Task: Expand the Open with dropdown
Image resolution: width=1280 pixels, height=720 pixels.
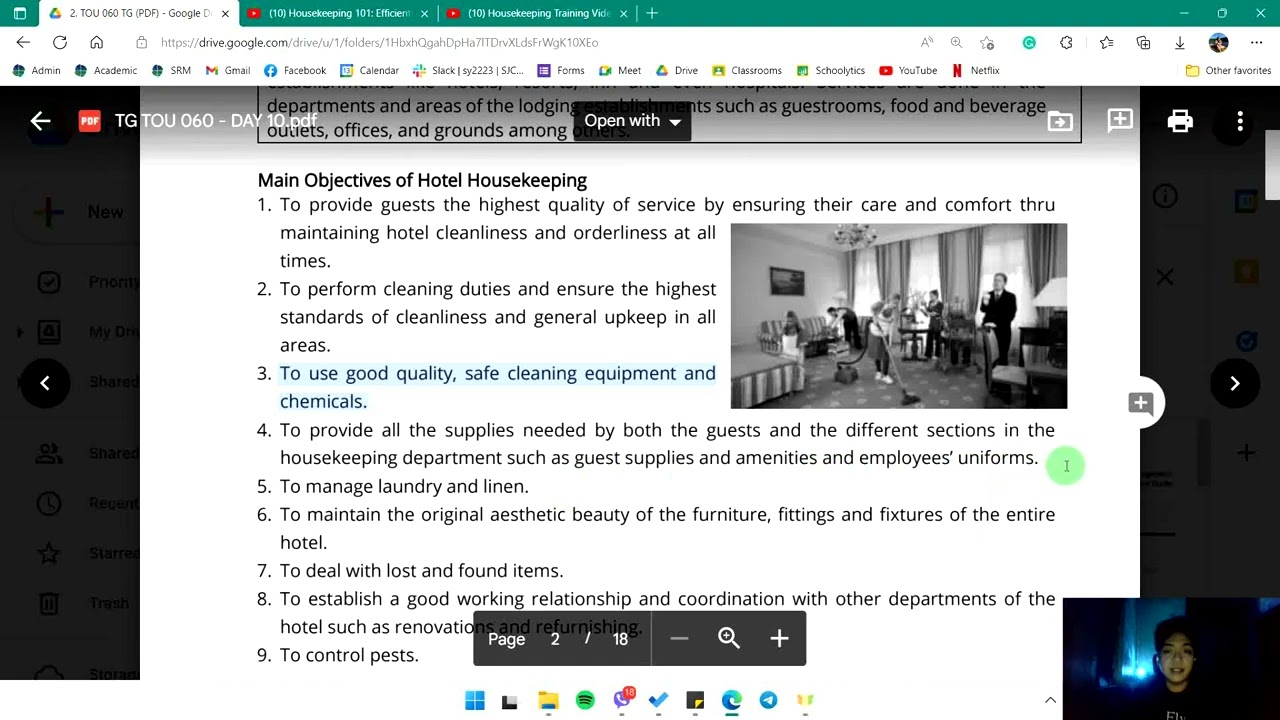Action: [x=631, y=121]
